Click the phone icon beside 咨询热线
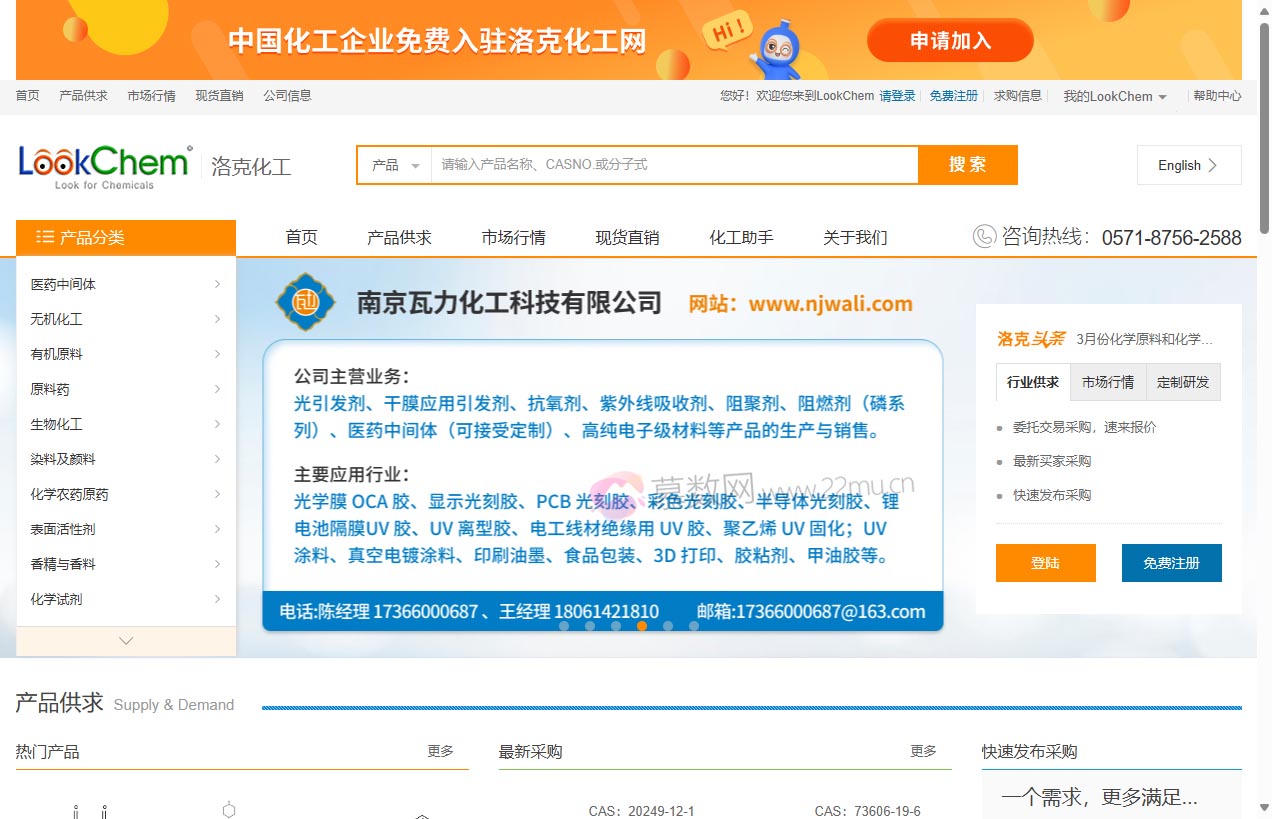 click(x=983, y=237)
